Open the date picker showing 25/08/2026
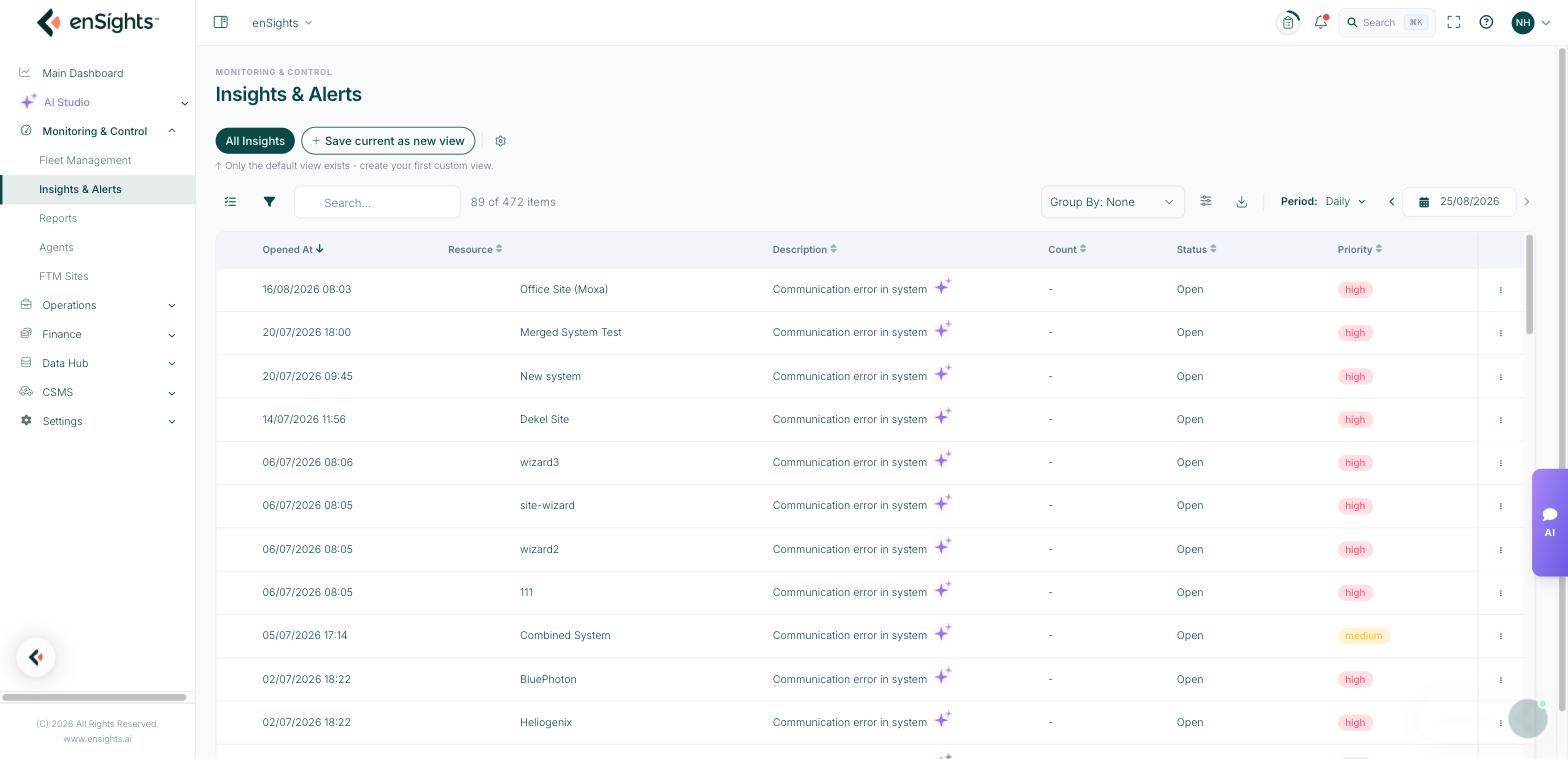1568x759 pixels. pyautogui.click(x=1459, y=202)
